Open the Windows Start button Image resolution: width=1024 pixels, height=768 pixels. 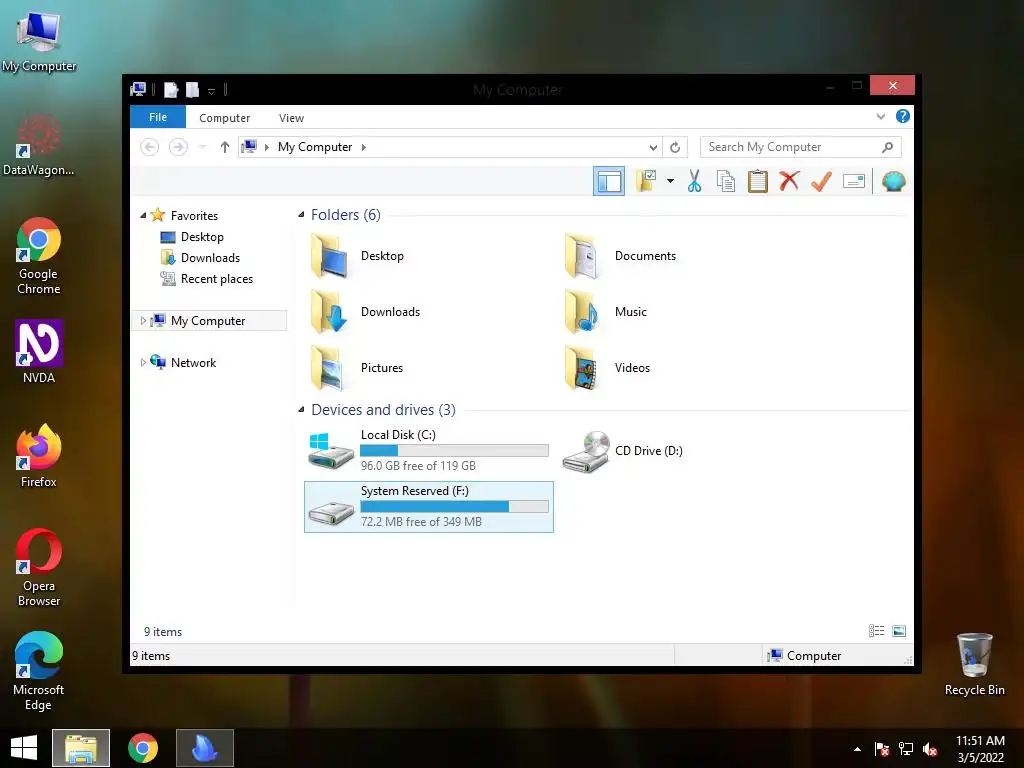tap(24, 748)
